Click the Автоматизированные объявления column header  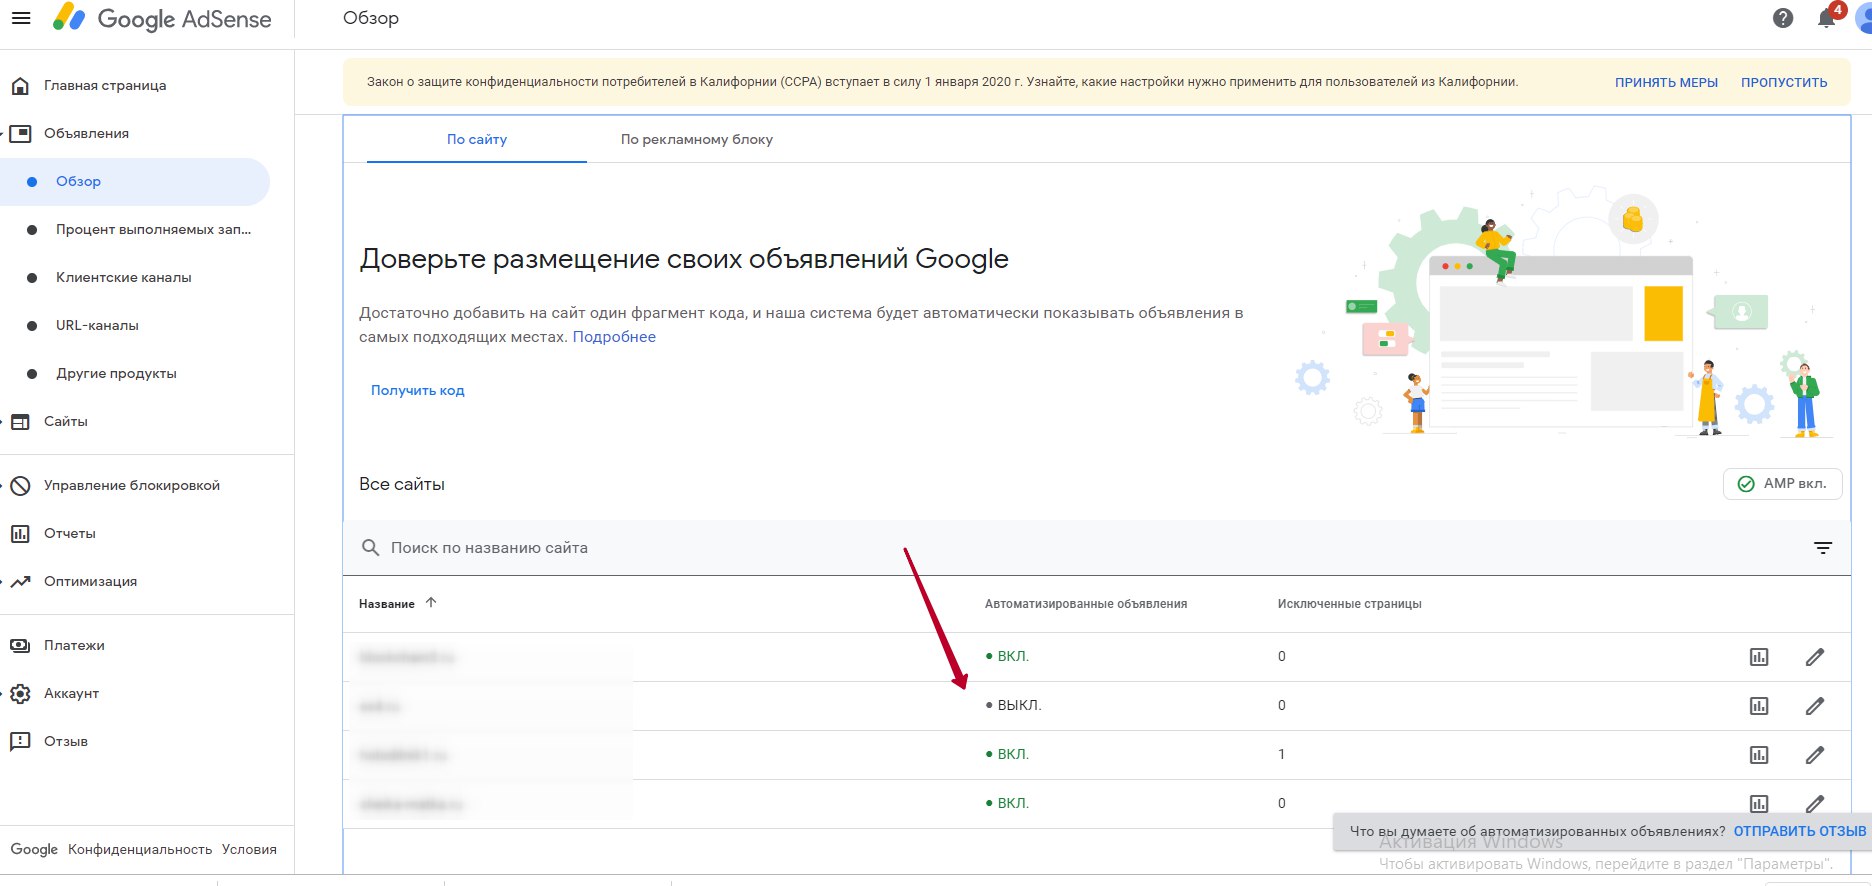[1086, 604]
